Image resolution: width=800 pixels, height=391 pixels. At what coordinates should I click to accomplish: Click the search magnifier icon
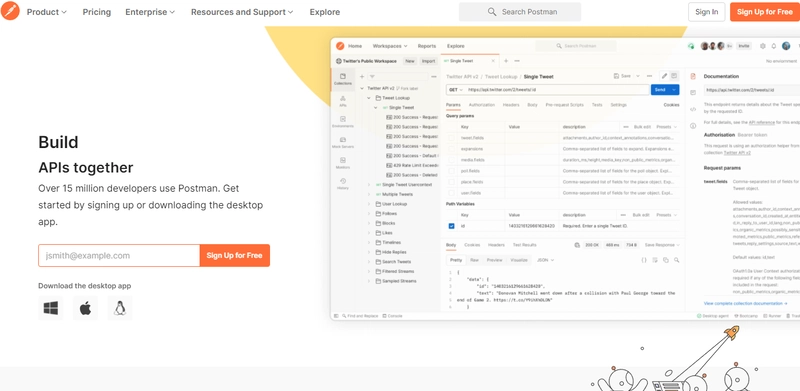[x=492, y=12]
